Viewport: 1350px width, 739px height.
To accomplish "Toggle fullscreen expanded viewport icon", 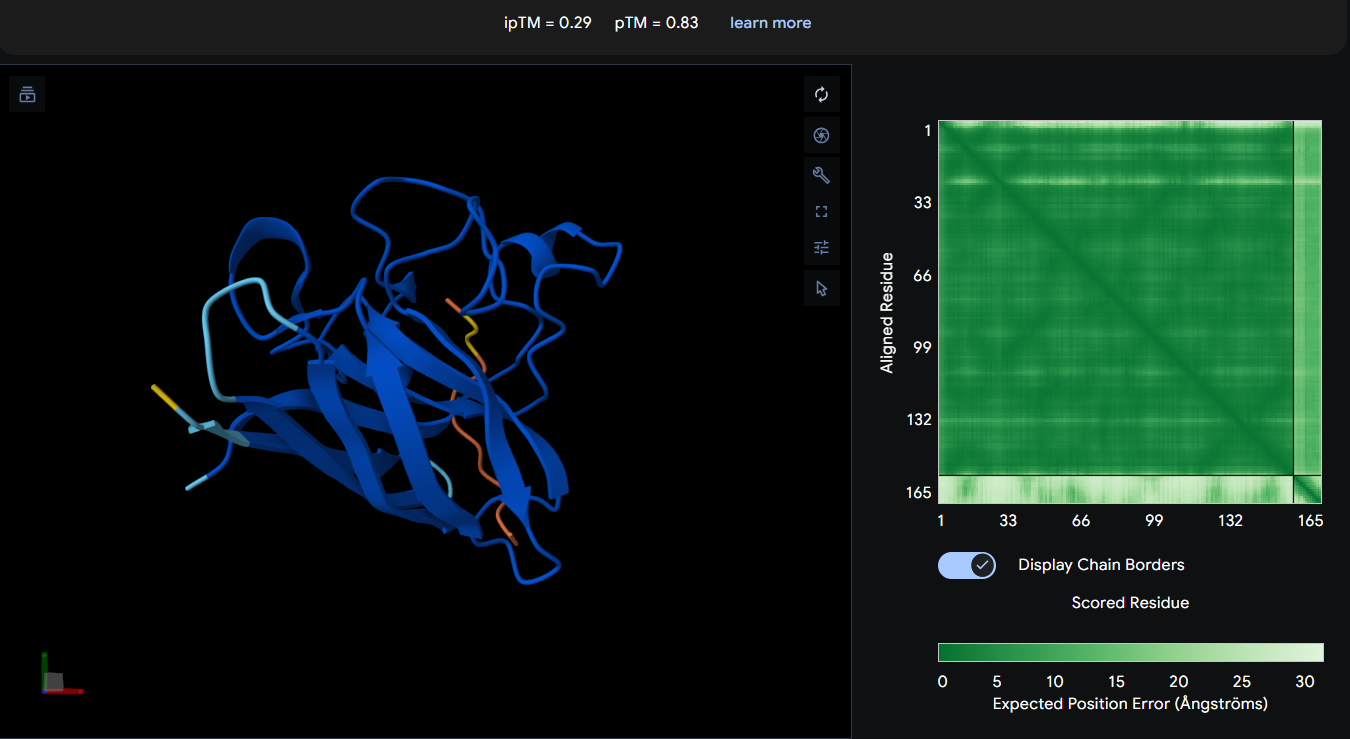I will 822,212.
